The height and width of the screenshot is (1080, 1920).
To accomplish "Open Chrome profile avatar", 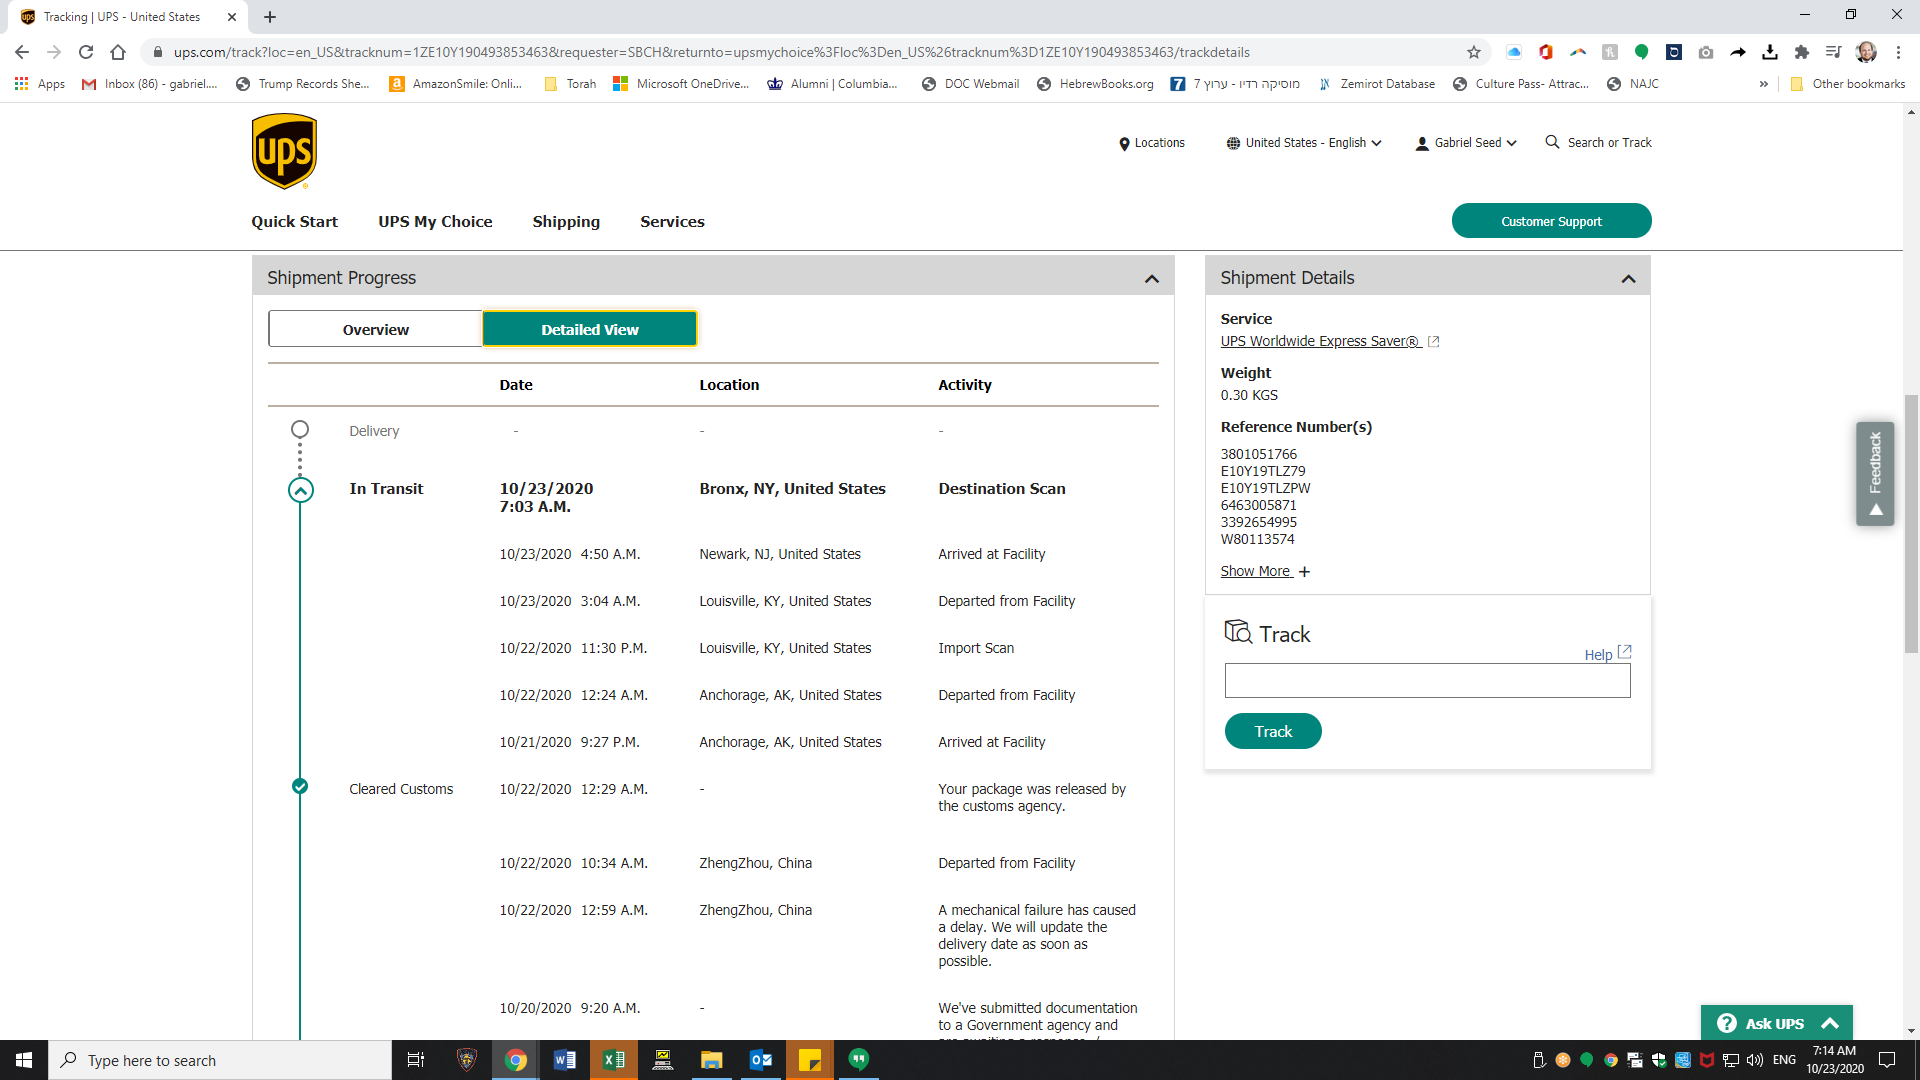I will coord(1866,52).
